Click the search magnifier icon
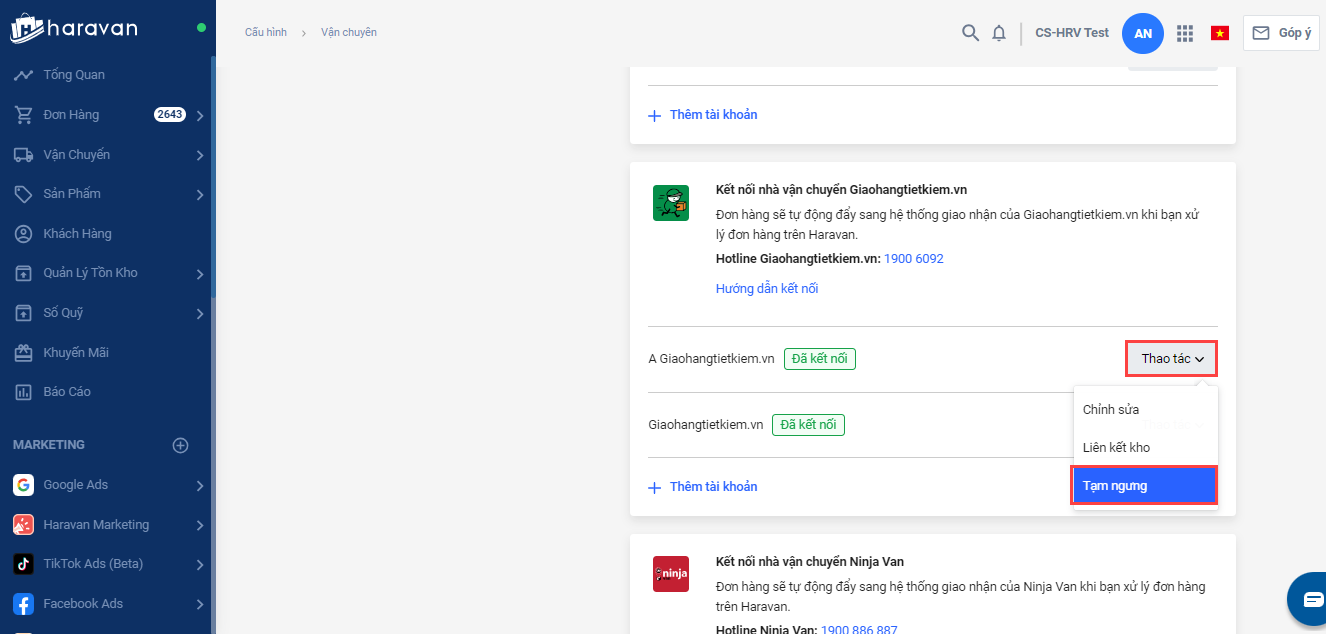 click(970, 33)
